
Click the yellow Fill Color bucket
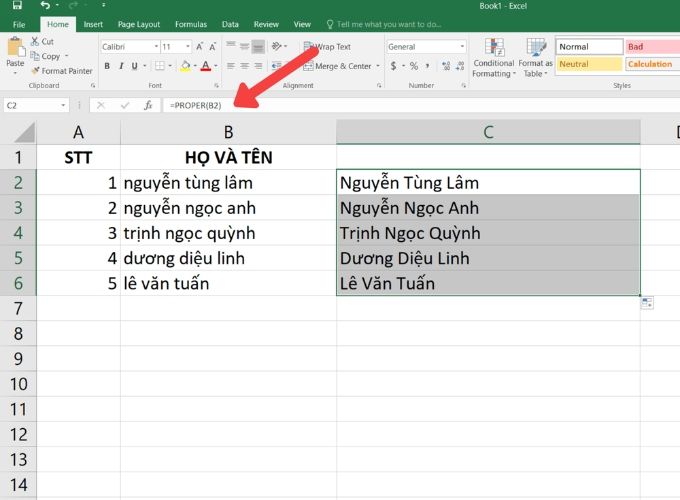pyautogui.click(x=184, y=66)
